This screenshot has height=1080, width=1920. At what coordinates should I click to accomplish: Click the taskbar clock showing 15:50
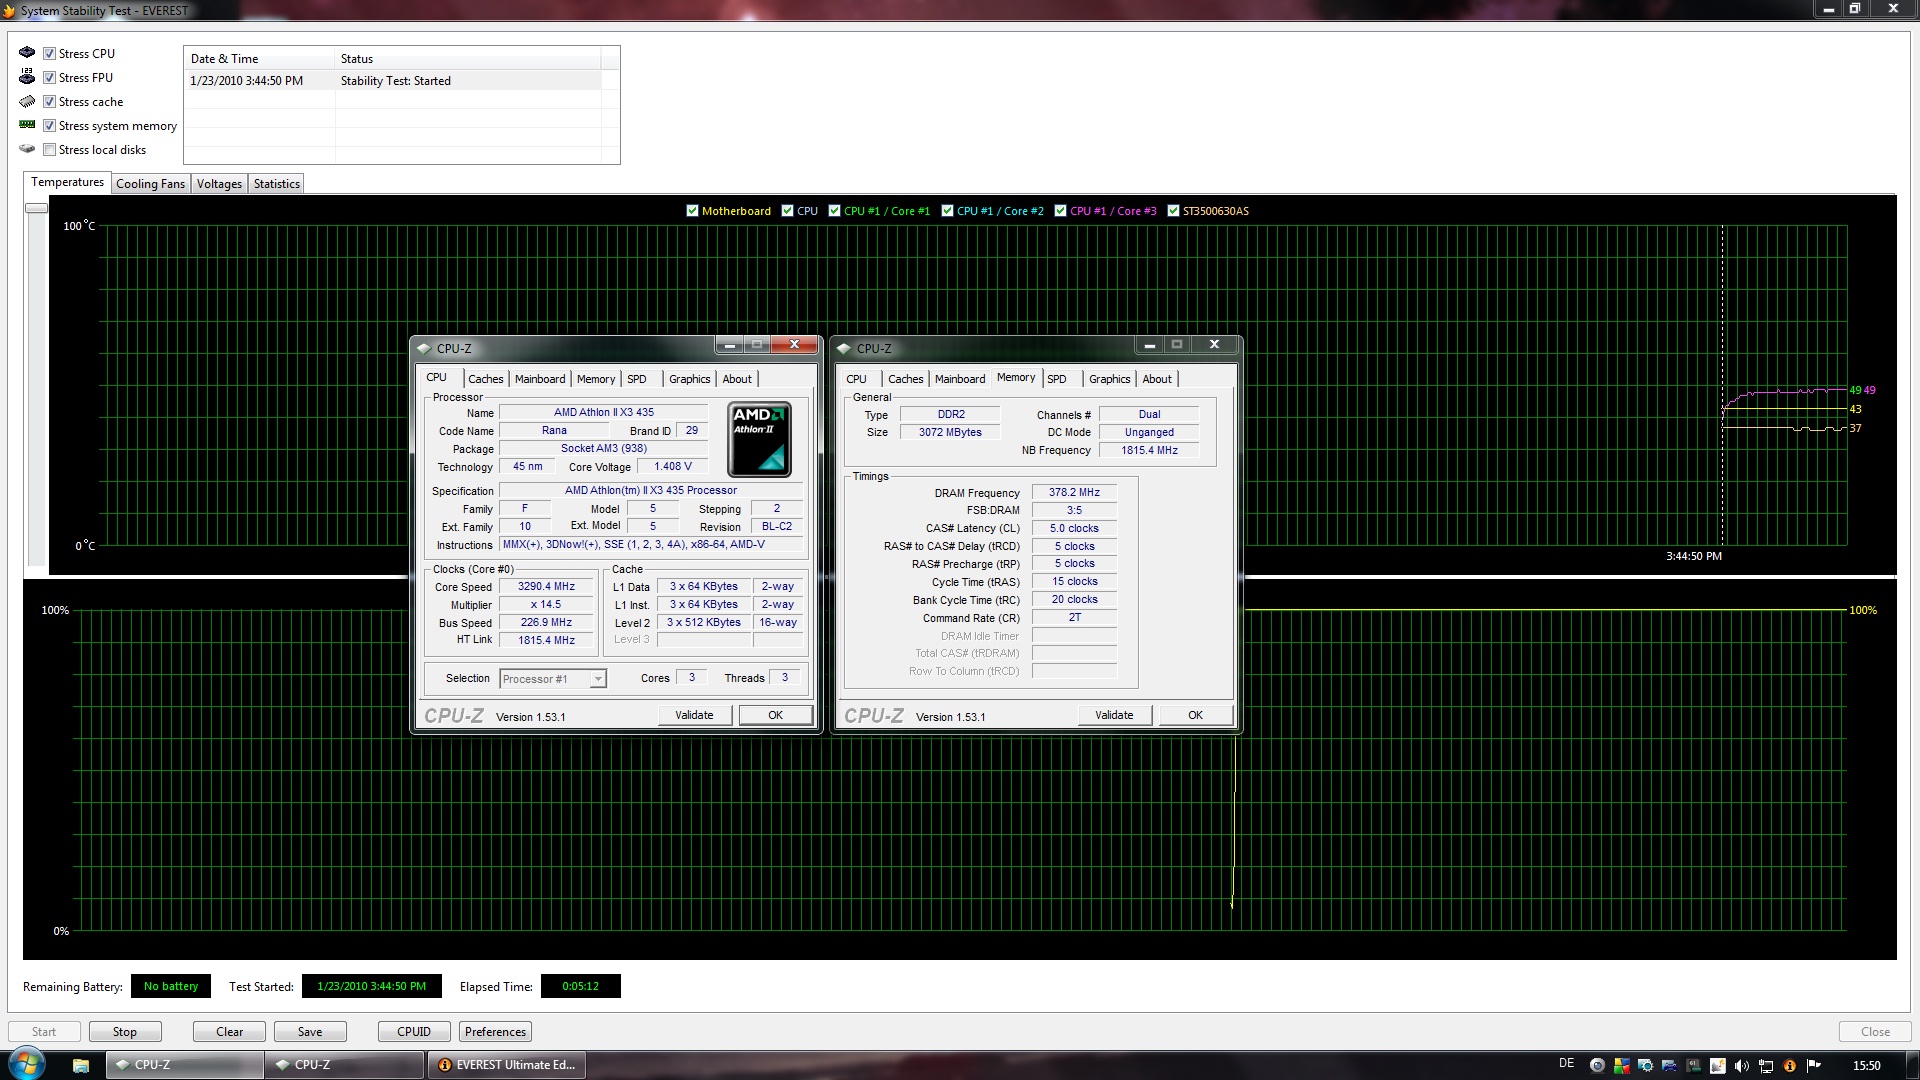1866,1065
